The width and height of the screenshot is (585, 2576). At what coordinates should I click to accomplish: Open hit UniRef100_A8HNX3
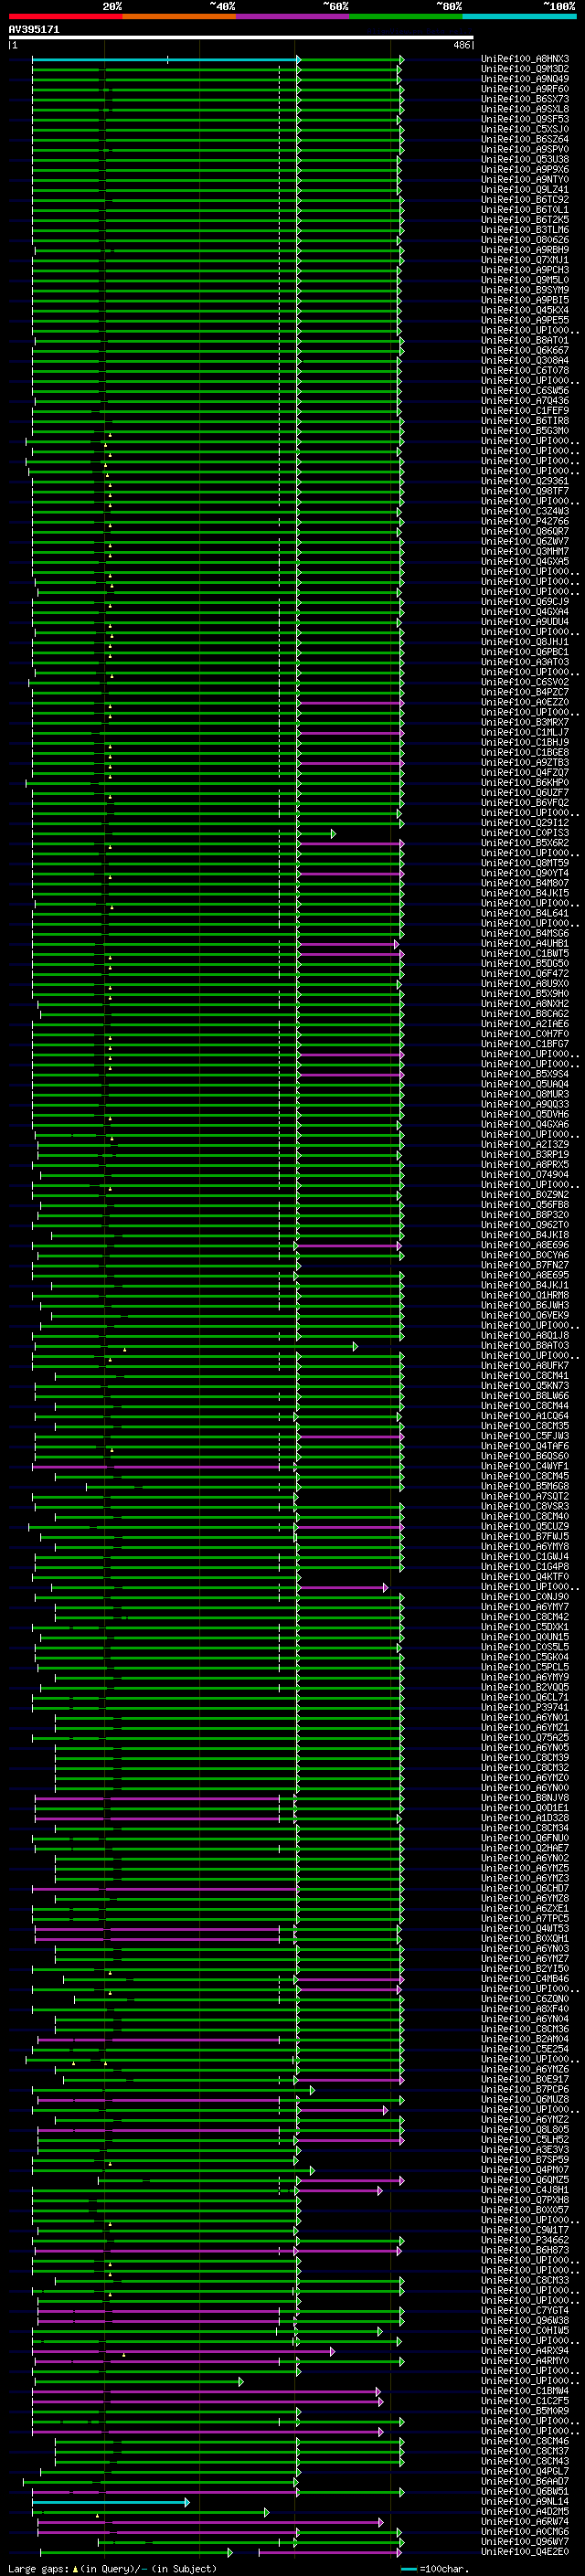pos(525,59)
